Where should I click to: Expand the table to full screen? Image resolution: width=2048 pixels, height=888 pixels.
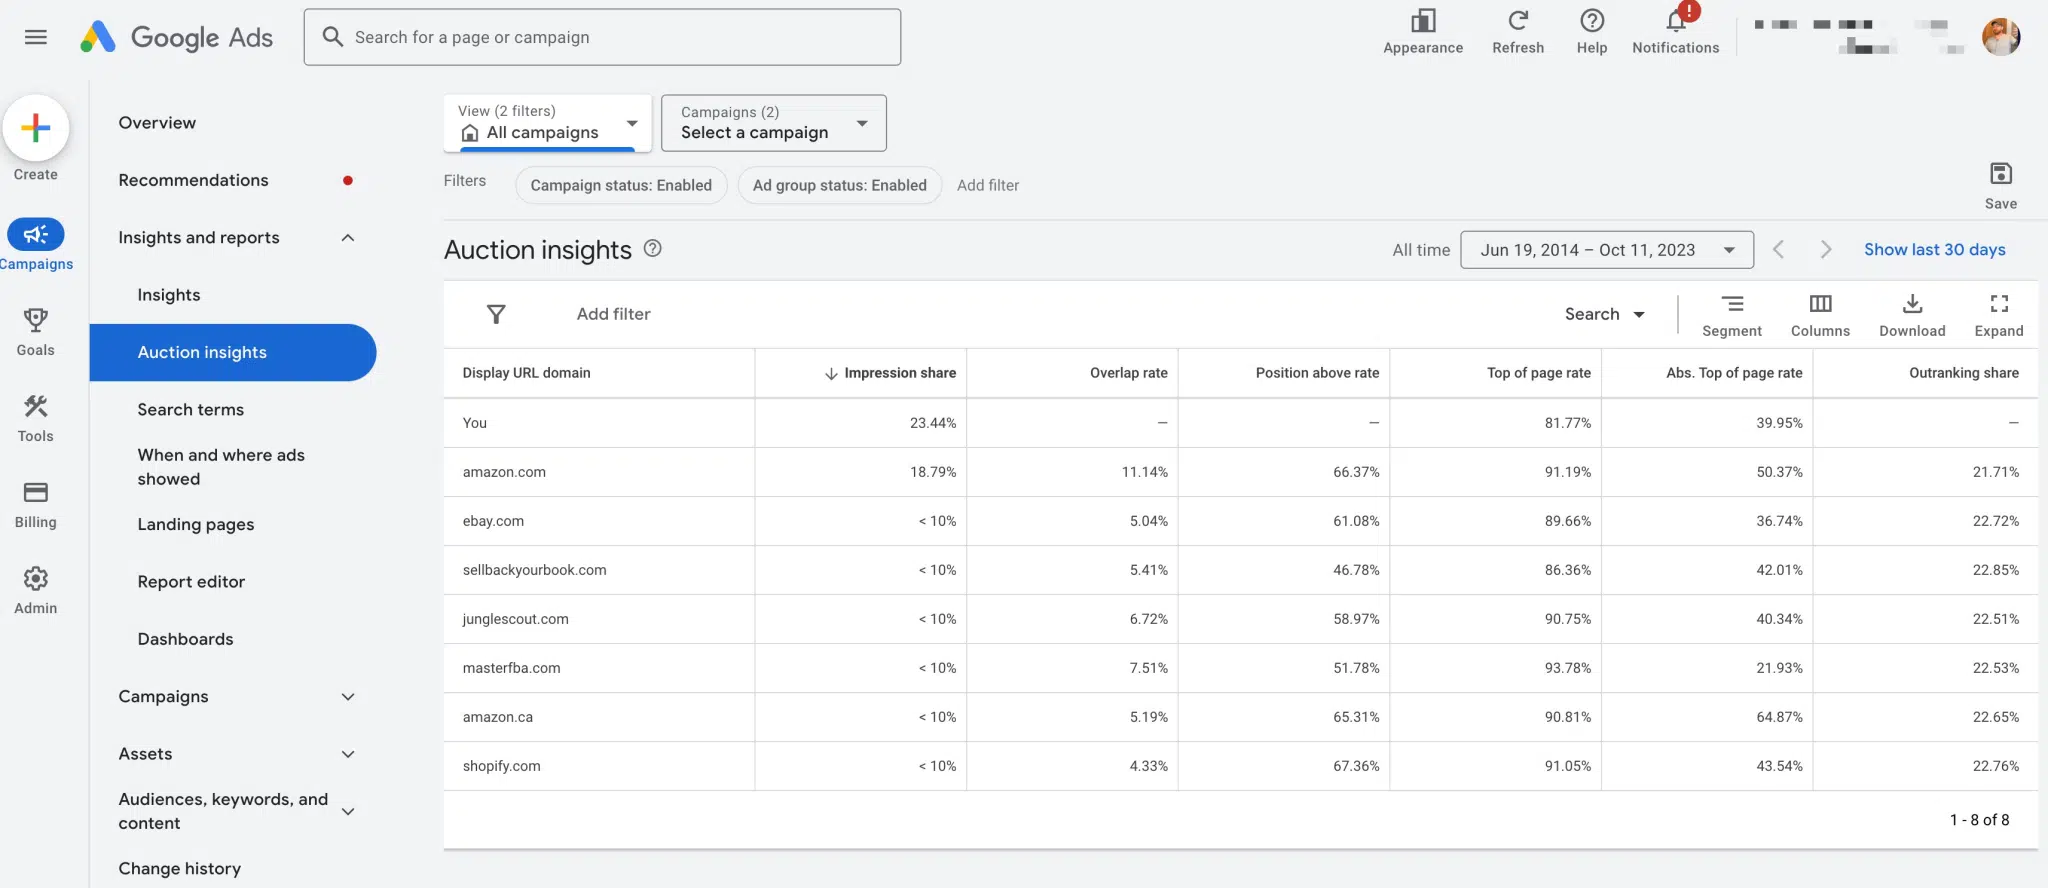pyautogui.click(x=1998, y=304)
